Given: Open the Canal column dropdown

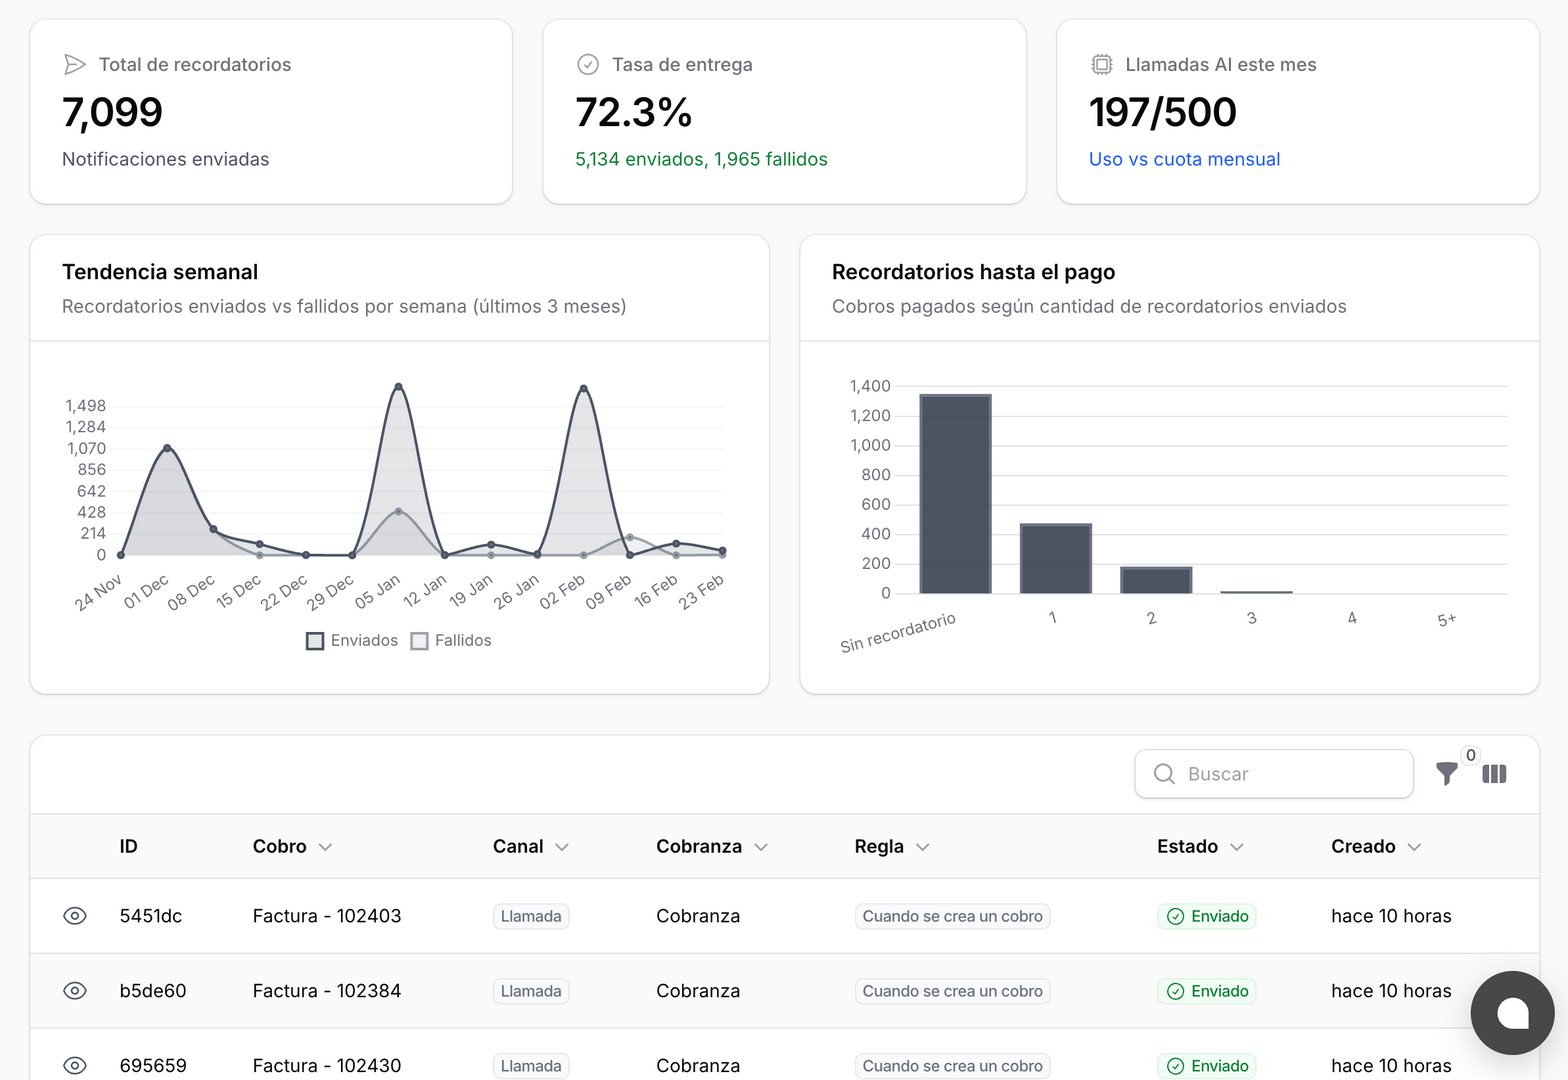Looking at the screenshot, I should pyautogui.click(x=562, y=847).
